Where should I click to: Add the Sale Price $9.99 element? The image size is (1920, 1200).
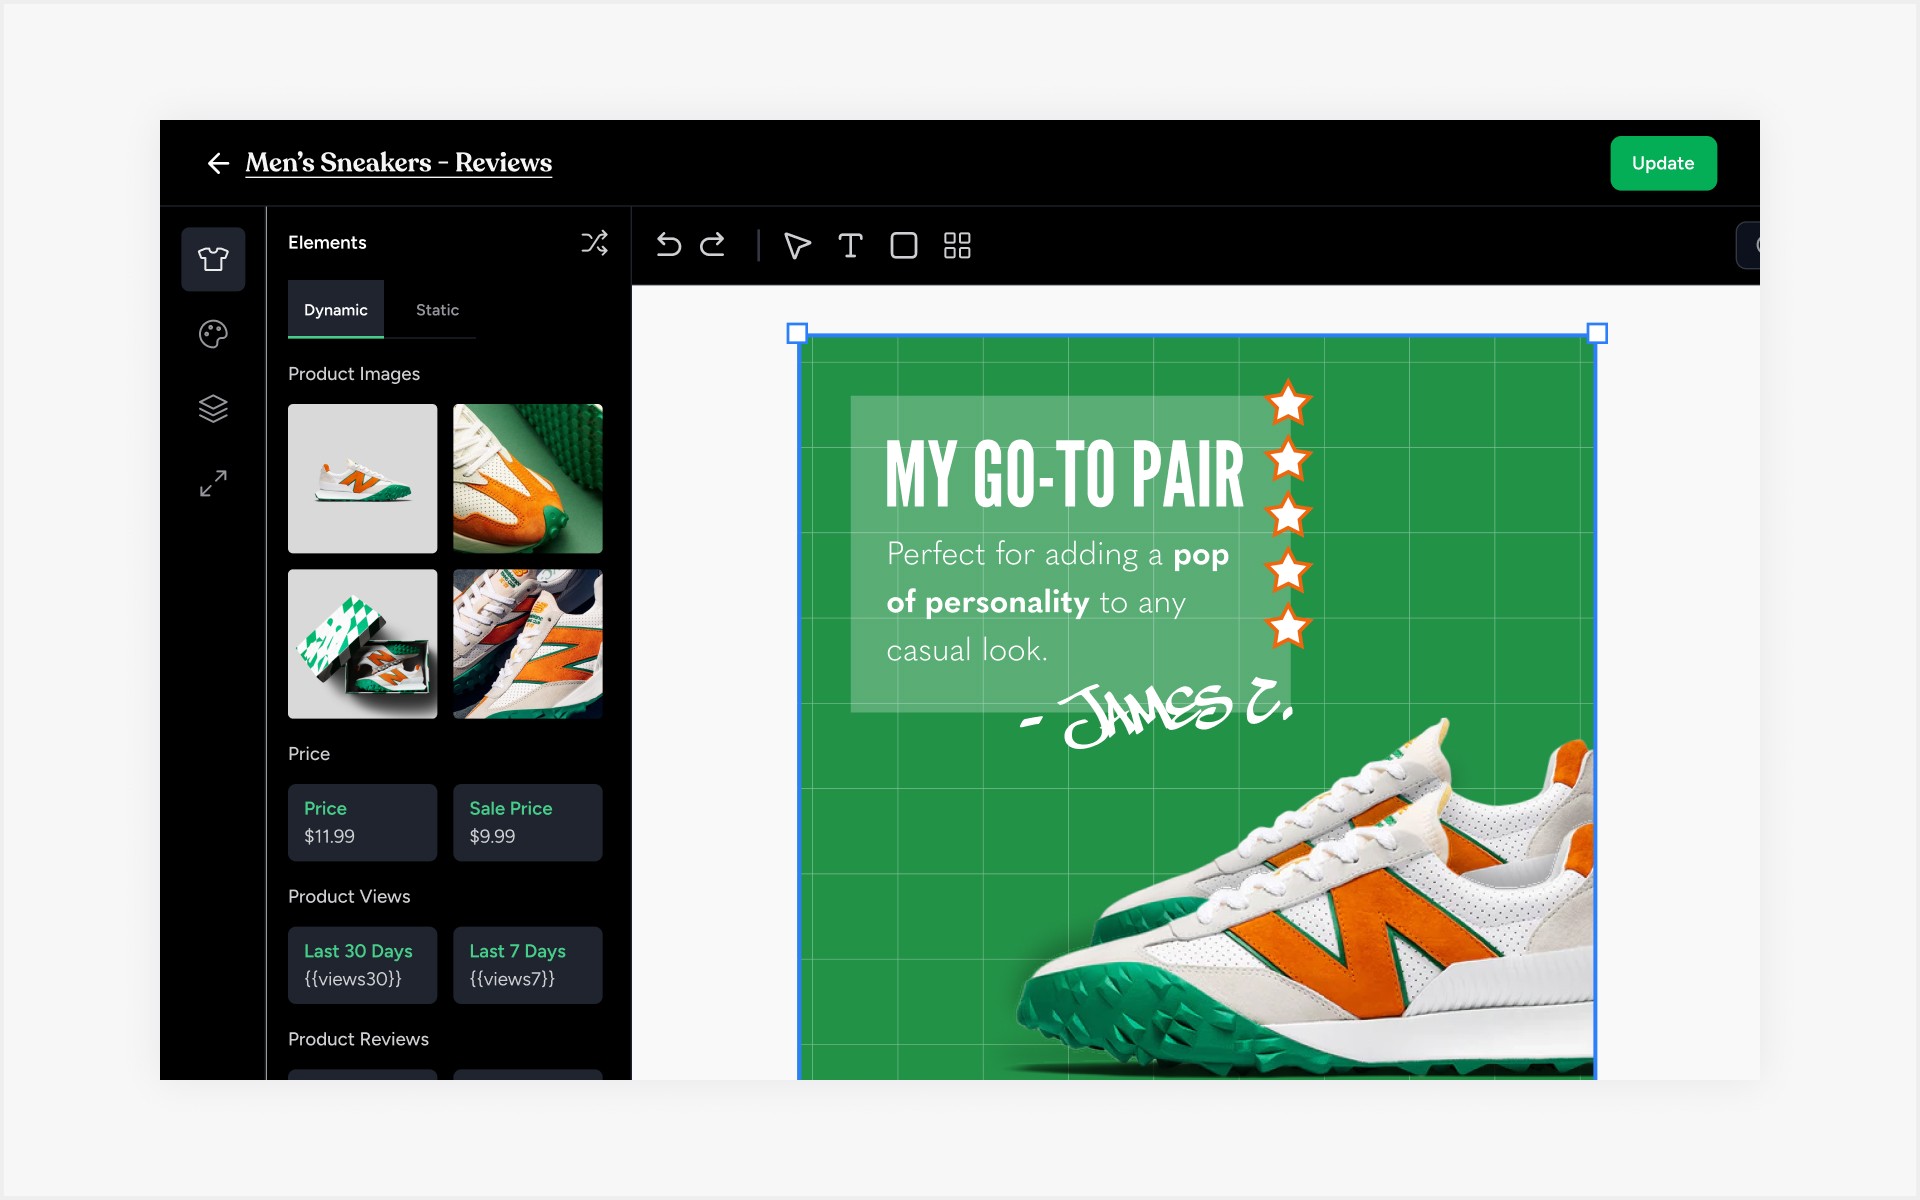point(527,822)
